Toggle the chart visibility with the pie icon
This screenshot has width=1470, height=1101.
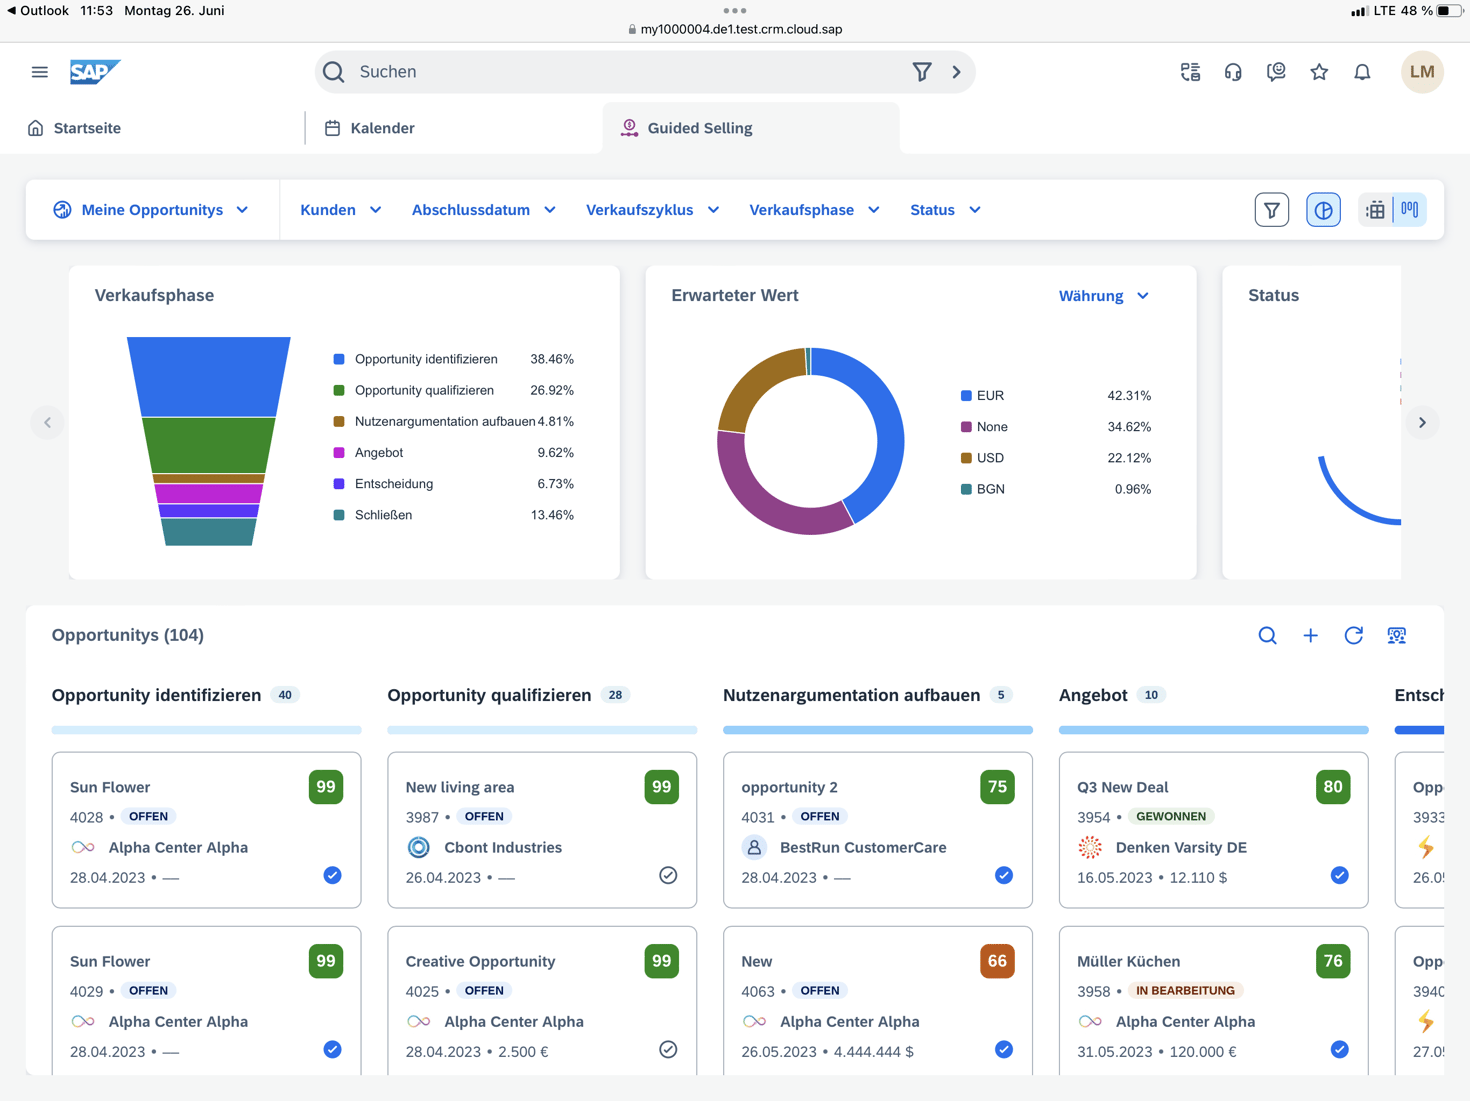(x=1323, y=210)
